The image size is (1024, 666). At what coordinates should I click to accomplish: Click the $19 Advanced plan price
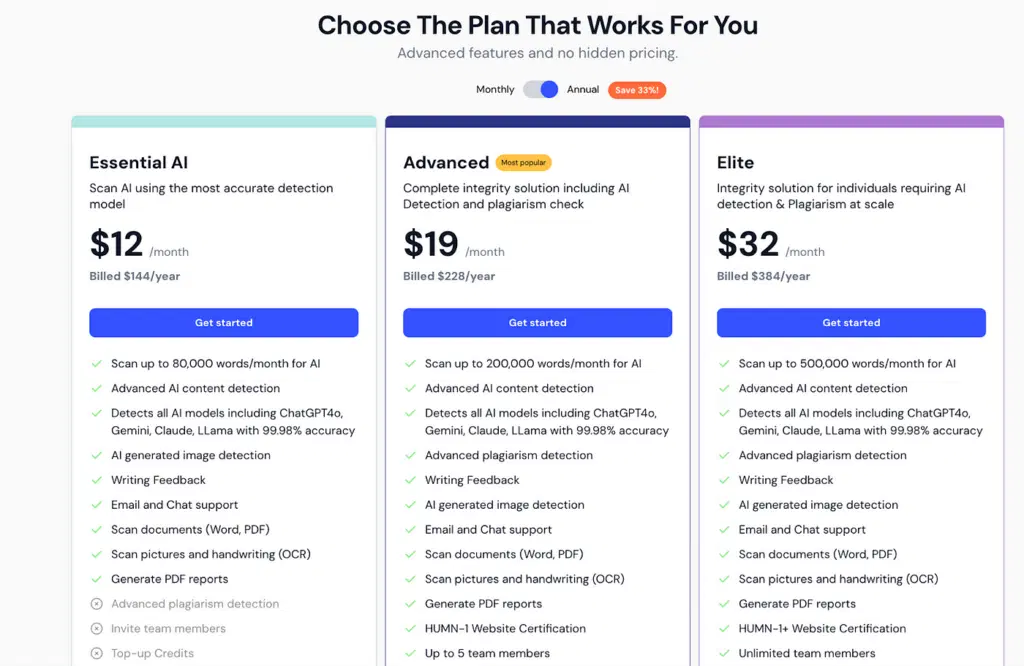click(x=431, y=244)
